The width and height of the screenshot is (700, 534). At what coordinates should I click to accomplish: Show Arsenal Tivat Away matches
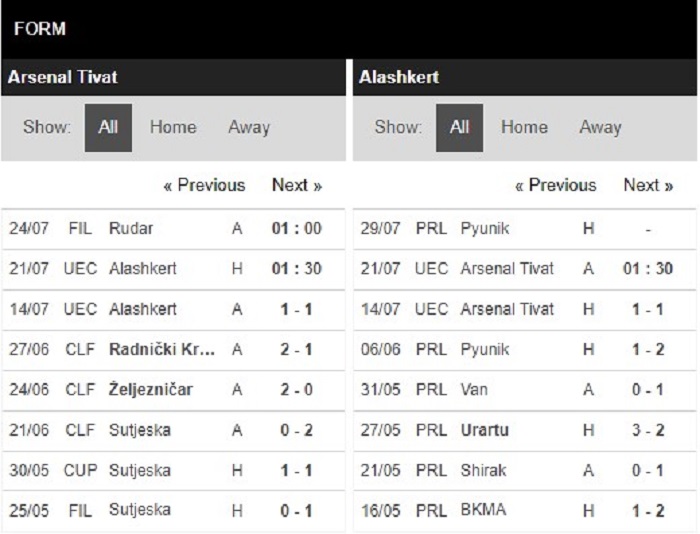pos(249,127)
